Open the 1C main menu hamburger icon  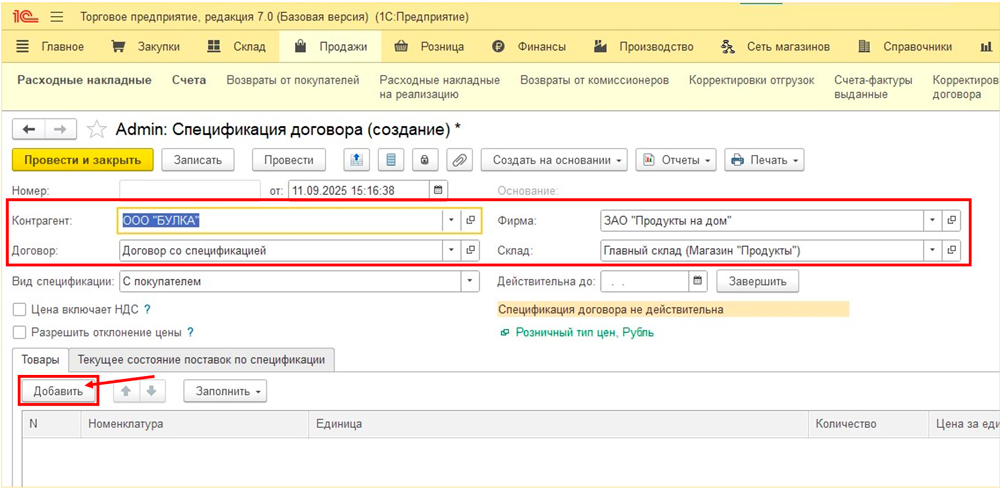(x=56, y=17)
